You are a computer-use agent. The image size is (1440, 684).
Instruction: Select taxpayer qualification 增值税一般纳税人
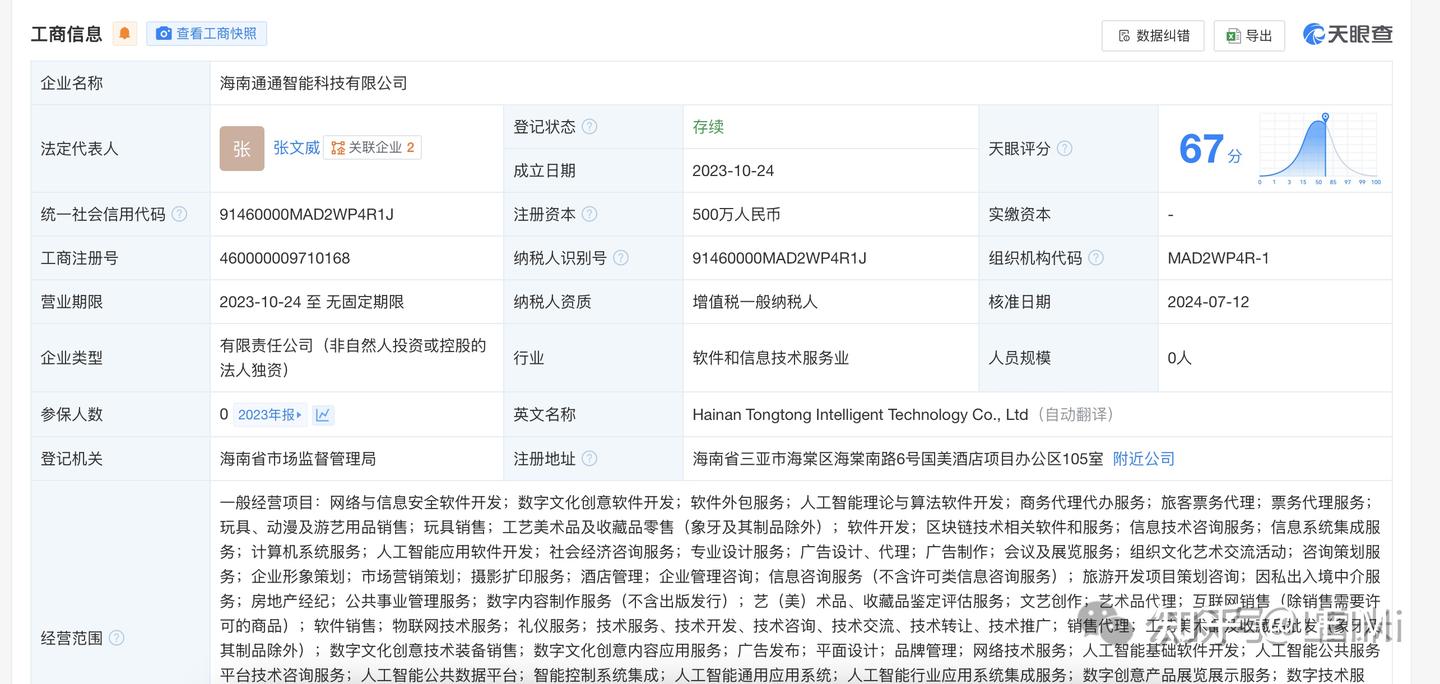coord(755,302)
